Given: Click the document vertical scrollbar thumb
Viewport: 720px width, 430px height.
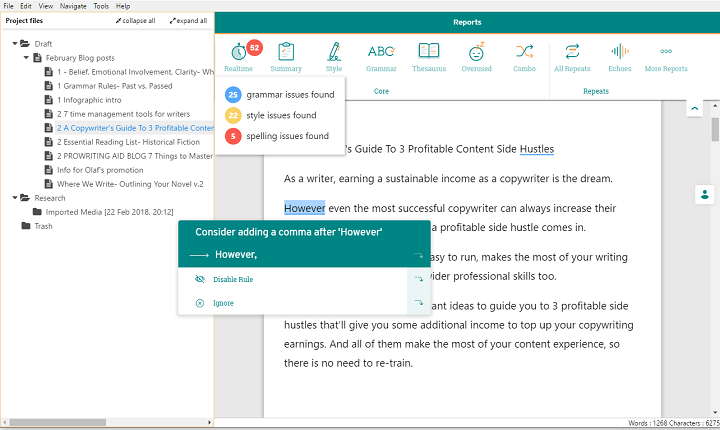Looking at the screenshot, I should 715,129.
